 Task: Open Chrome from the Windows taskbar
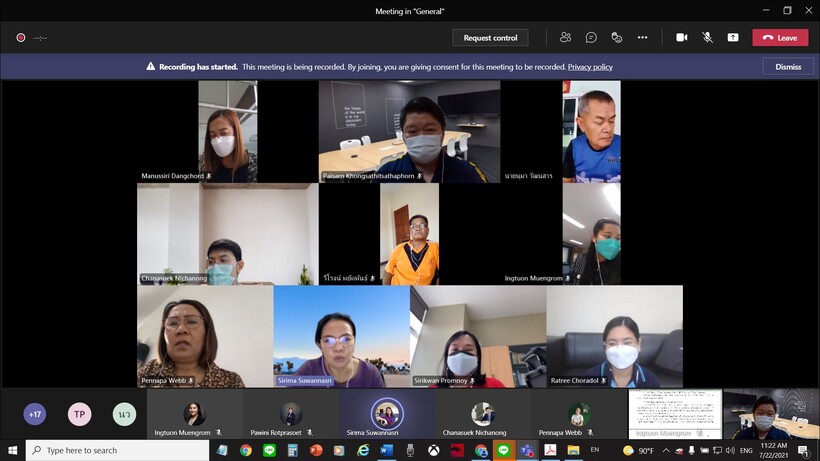[x=246, y=451]
